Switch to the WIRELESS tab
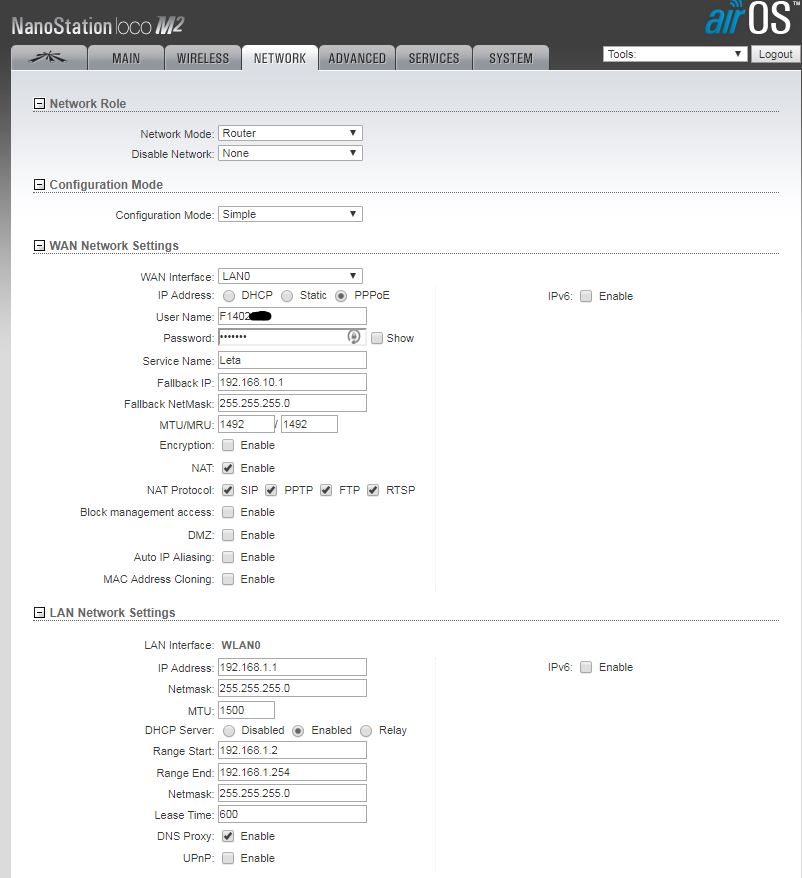The height and width of the screenshot is (878, 802). click(x=203, y=58)
